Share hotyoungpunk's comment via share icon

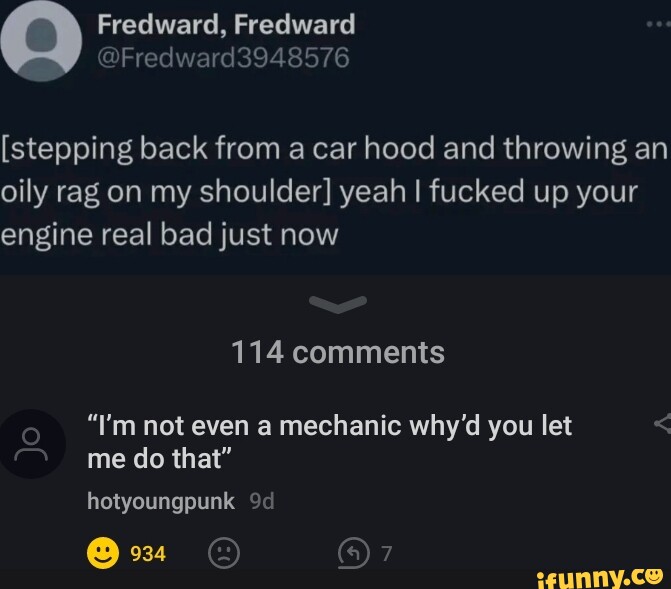point(663,423)
